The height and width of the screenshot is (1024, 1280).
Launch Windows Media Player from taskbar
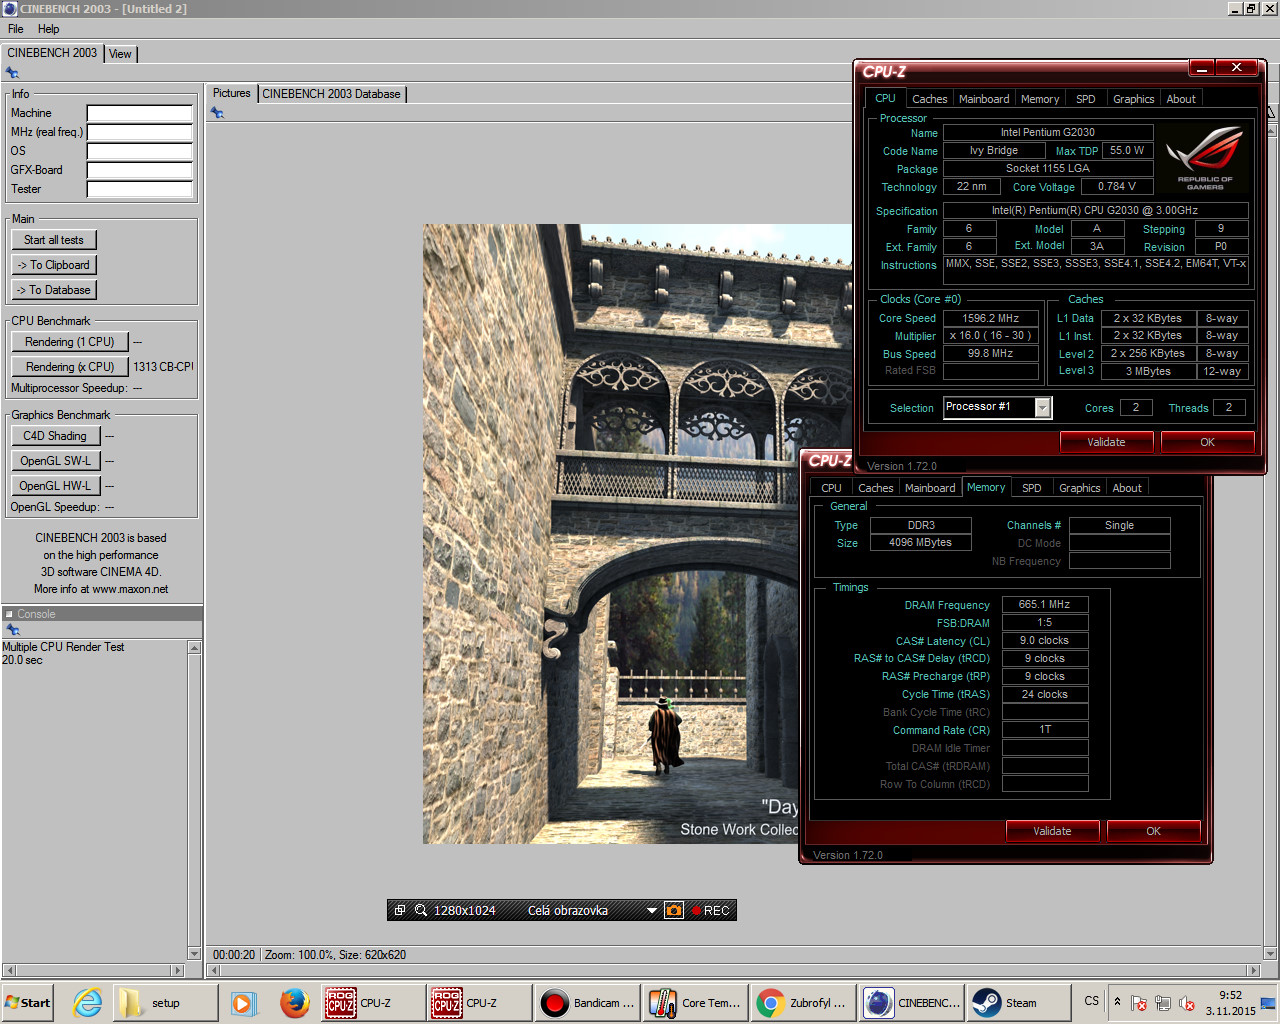(243, 1003)
